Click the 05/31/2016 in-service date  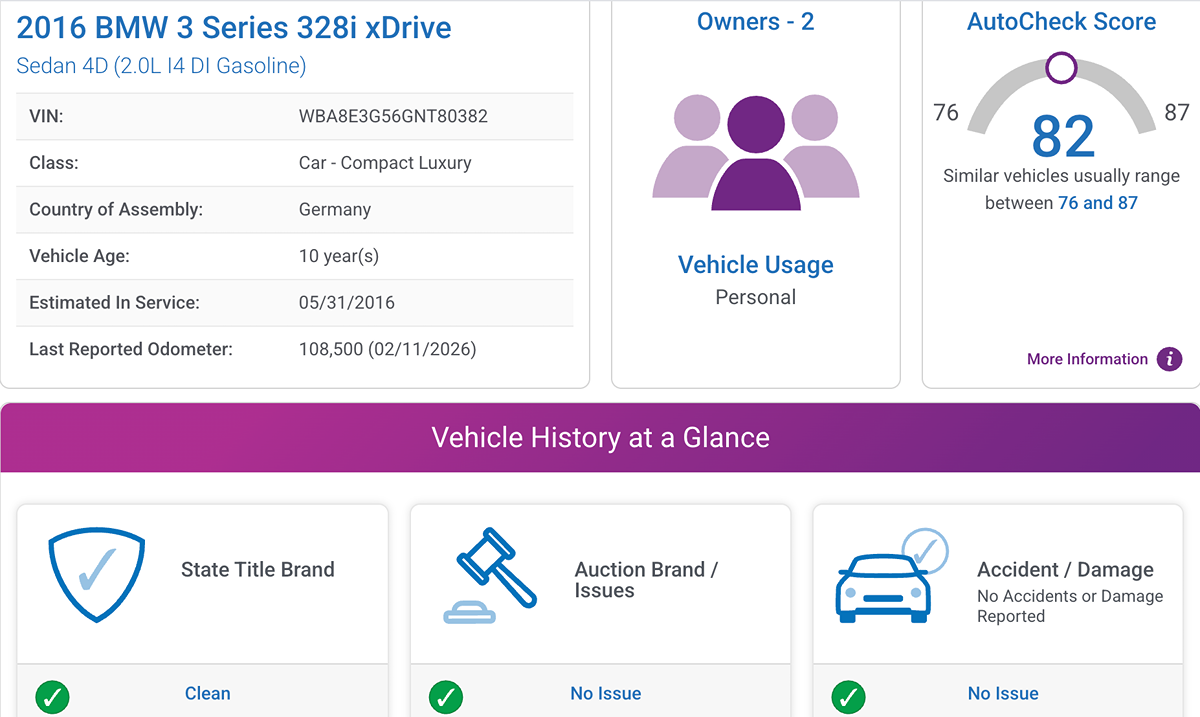347,303
